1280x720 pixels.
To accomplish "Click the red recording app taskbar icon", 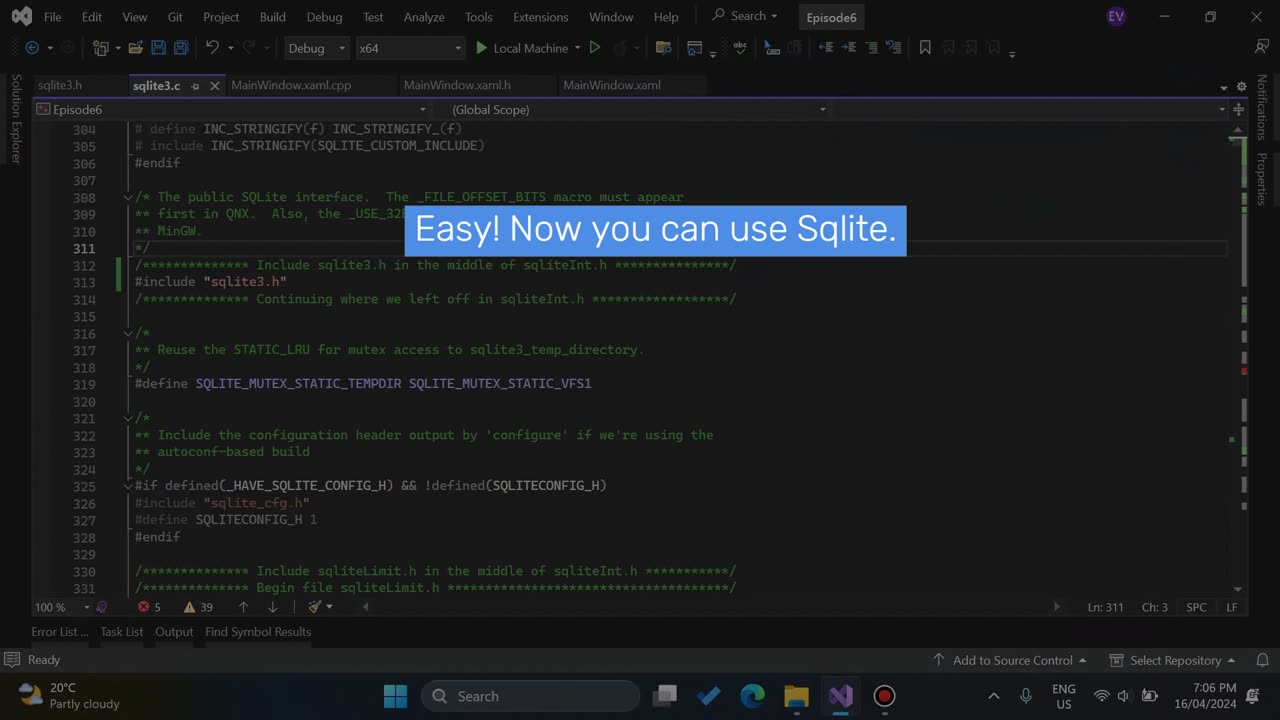I will 884,696.
